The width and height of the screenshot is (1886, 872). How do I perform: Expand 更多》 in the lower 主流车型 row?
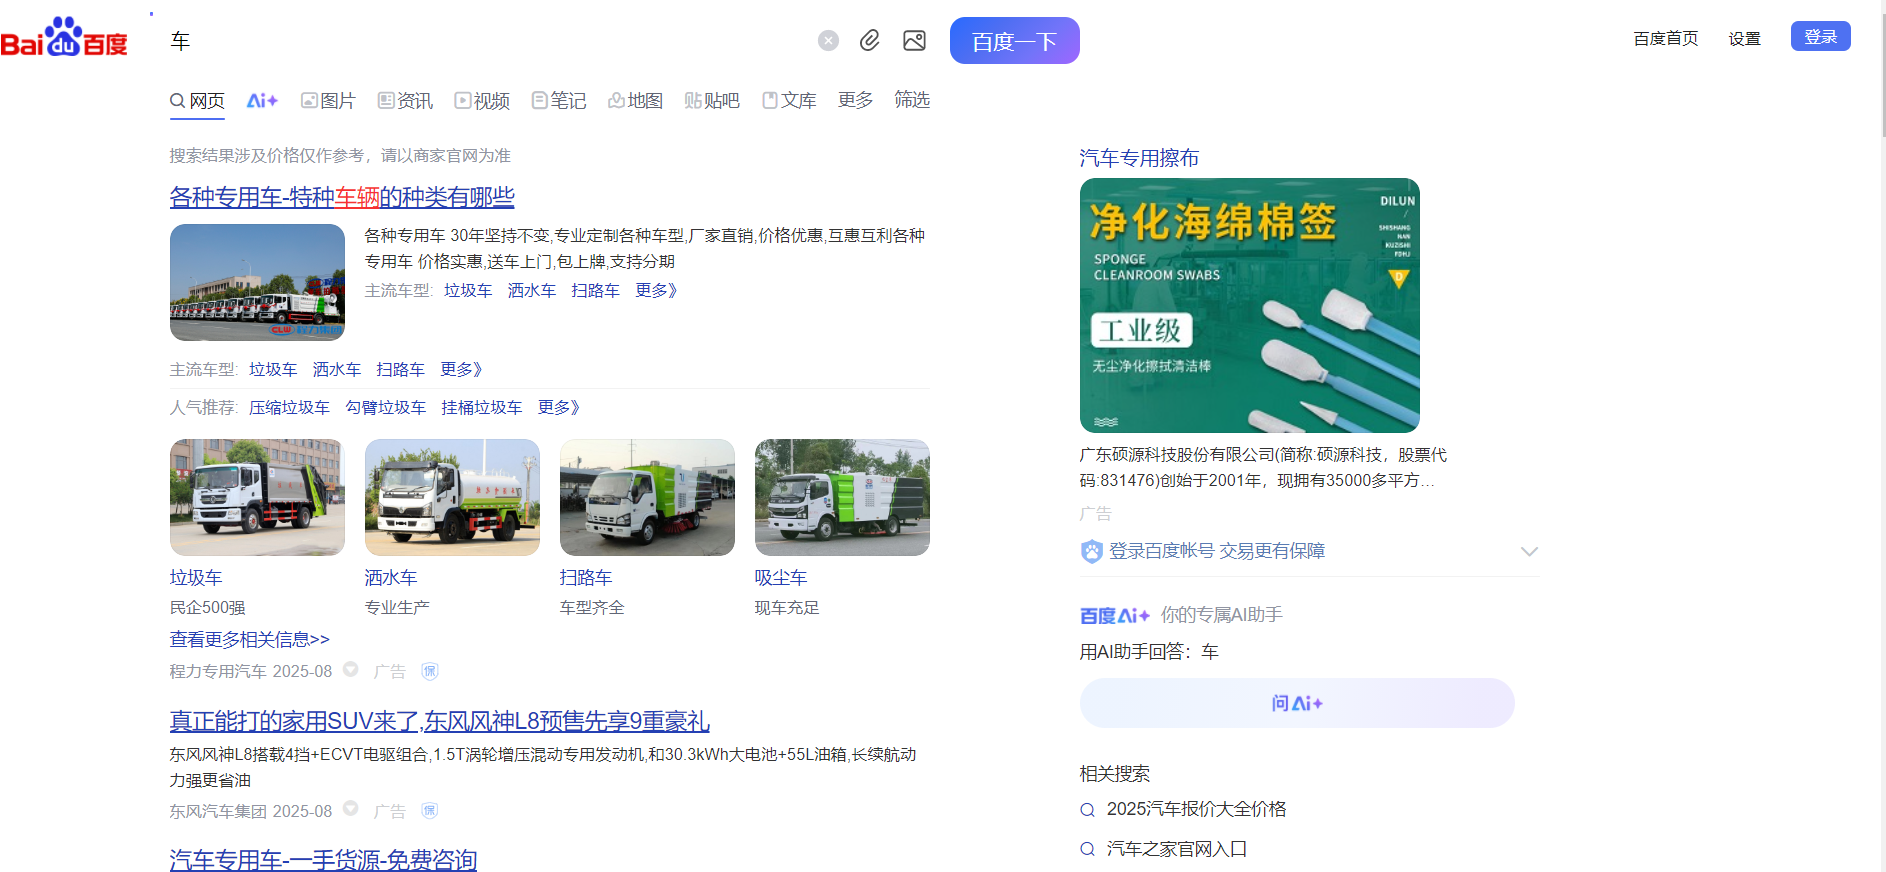point(462,369)
